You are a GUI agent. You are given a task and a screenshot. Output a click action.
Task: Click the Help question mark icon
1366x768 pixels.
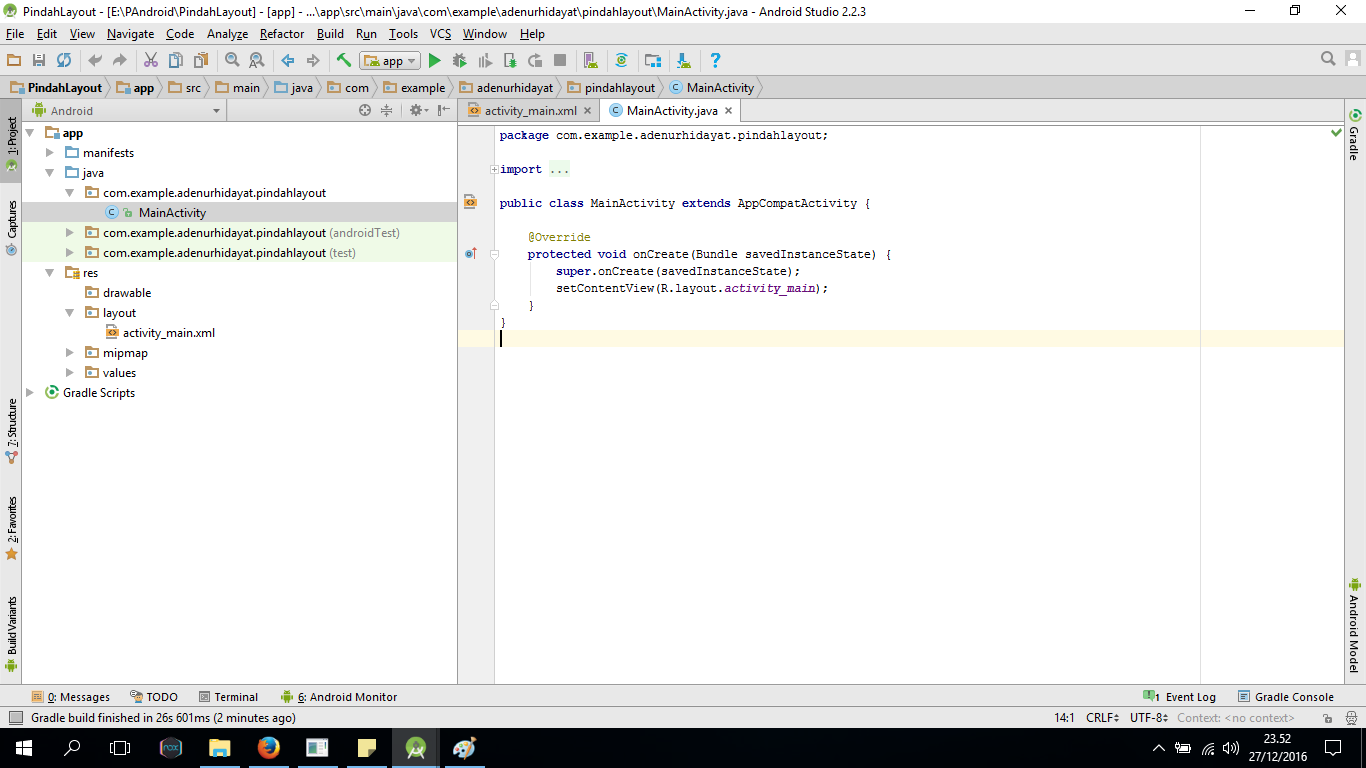click(x=715, y=61)
